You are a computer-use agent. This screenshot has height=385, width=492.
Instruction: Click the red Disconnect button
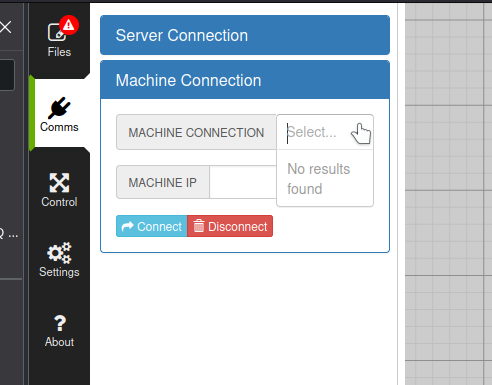(230, 226)
